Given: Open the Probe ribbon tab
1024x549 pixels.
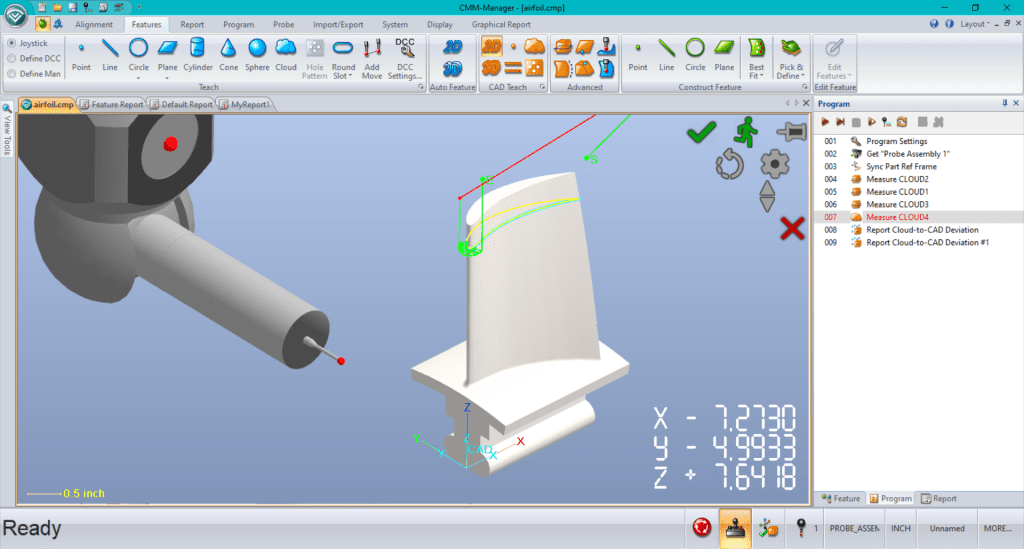Looking at the screenshot, I should coord(283,24).
